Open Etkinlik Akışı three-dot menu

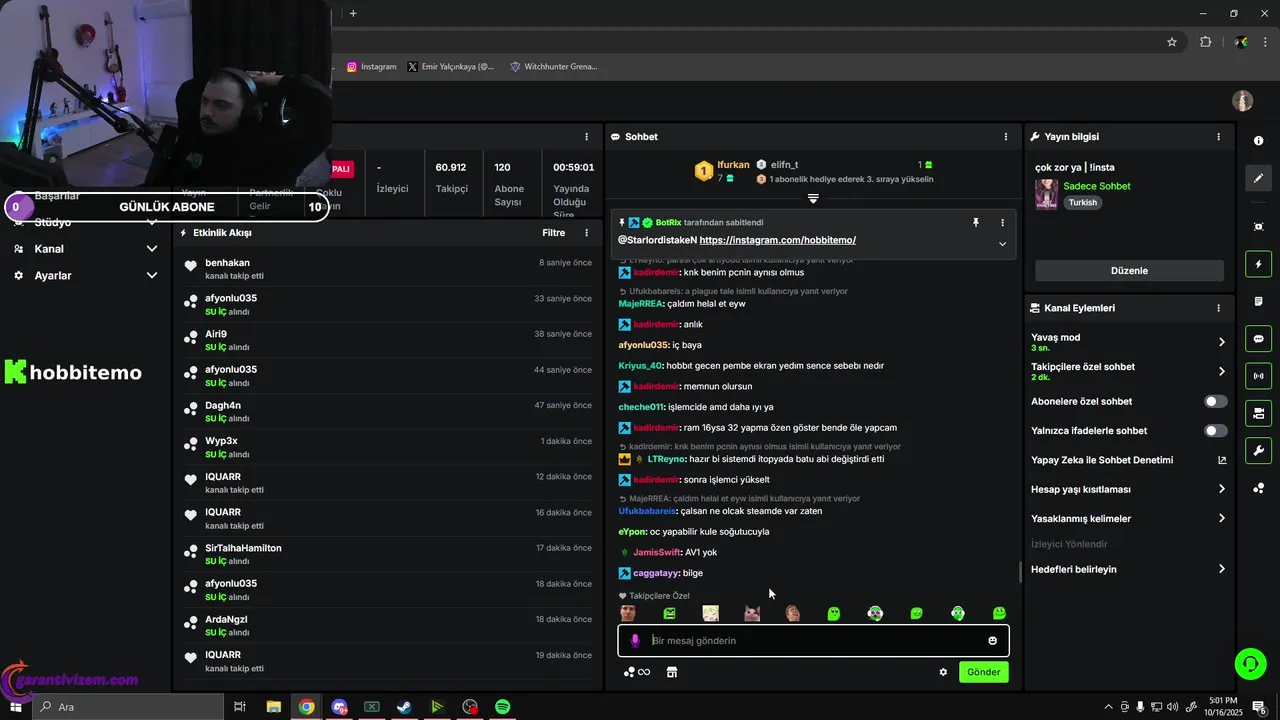(x=587, y=233)
